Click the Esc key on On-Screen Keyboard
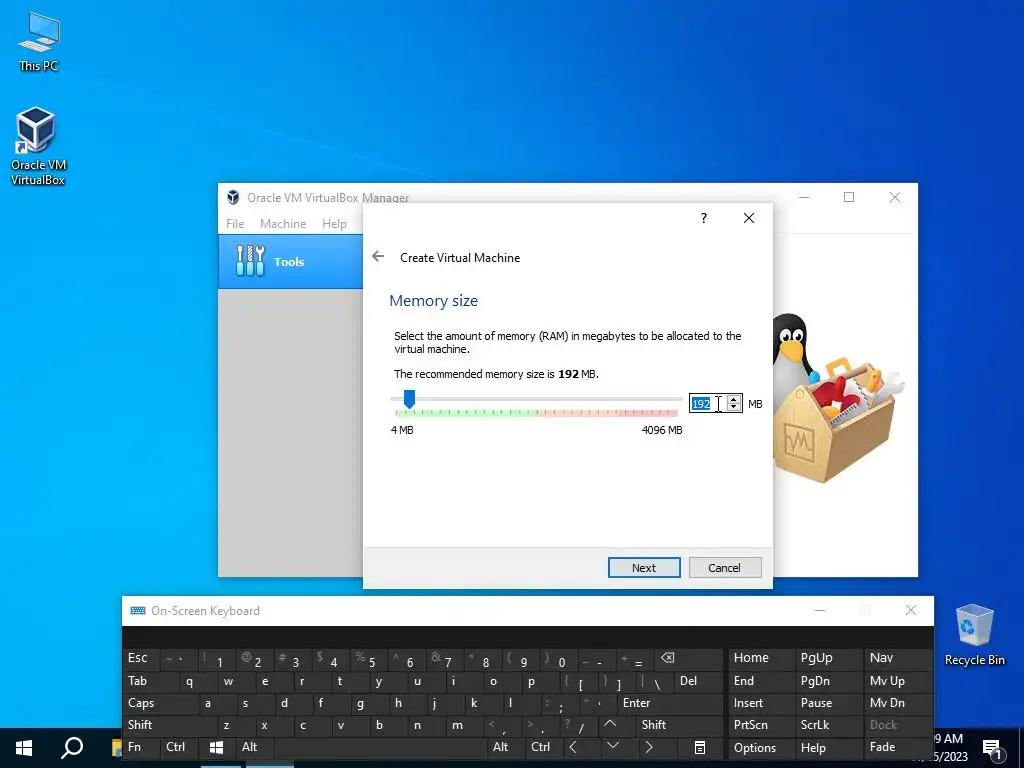The image size is (1024, 768). pos(141,658)
